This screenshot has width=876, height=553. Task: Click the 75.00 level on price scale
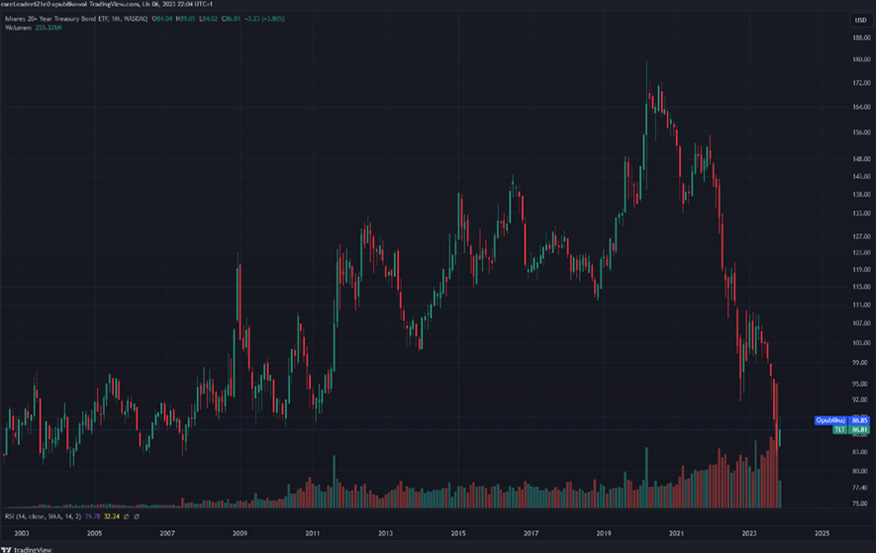click(x=859, y=503)
